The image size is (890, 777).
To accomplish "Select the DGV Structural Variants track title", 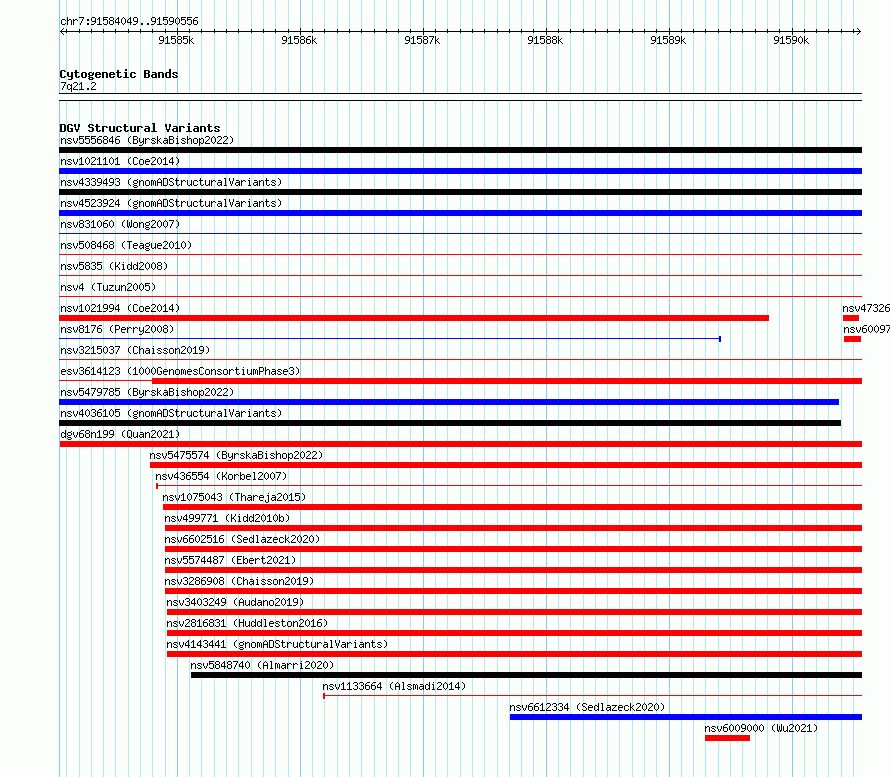I will [140, 128].
